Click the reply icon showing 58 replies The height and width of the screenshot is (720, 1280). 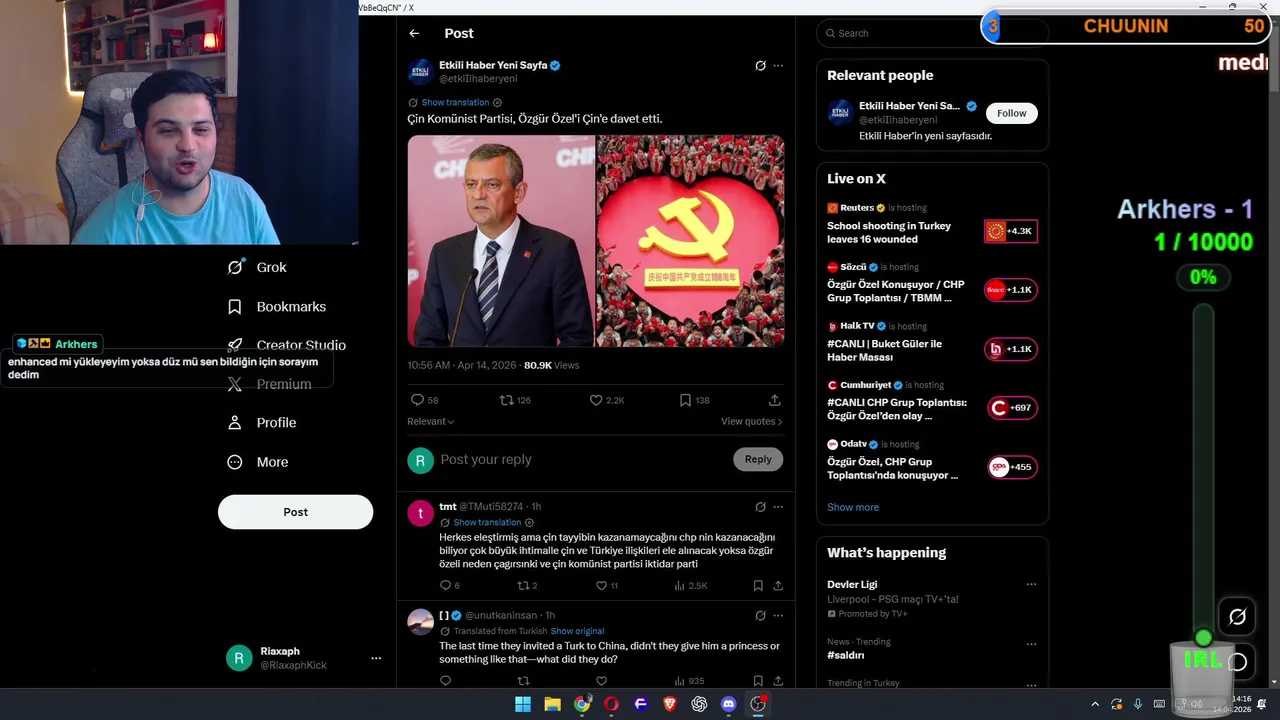[x=418, y=400]
